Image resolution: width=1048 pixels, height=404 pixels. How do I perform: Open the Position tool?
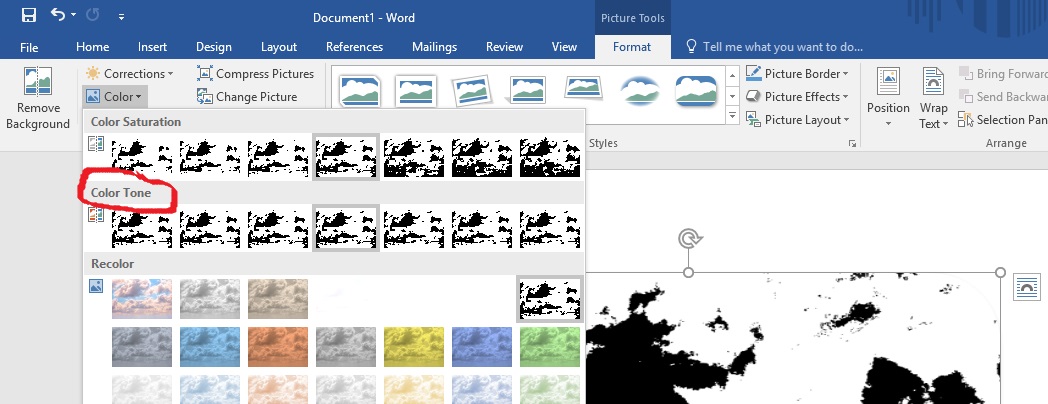click(888, 97)
